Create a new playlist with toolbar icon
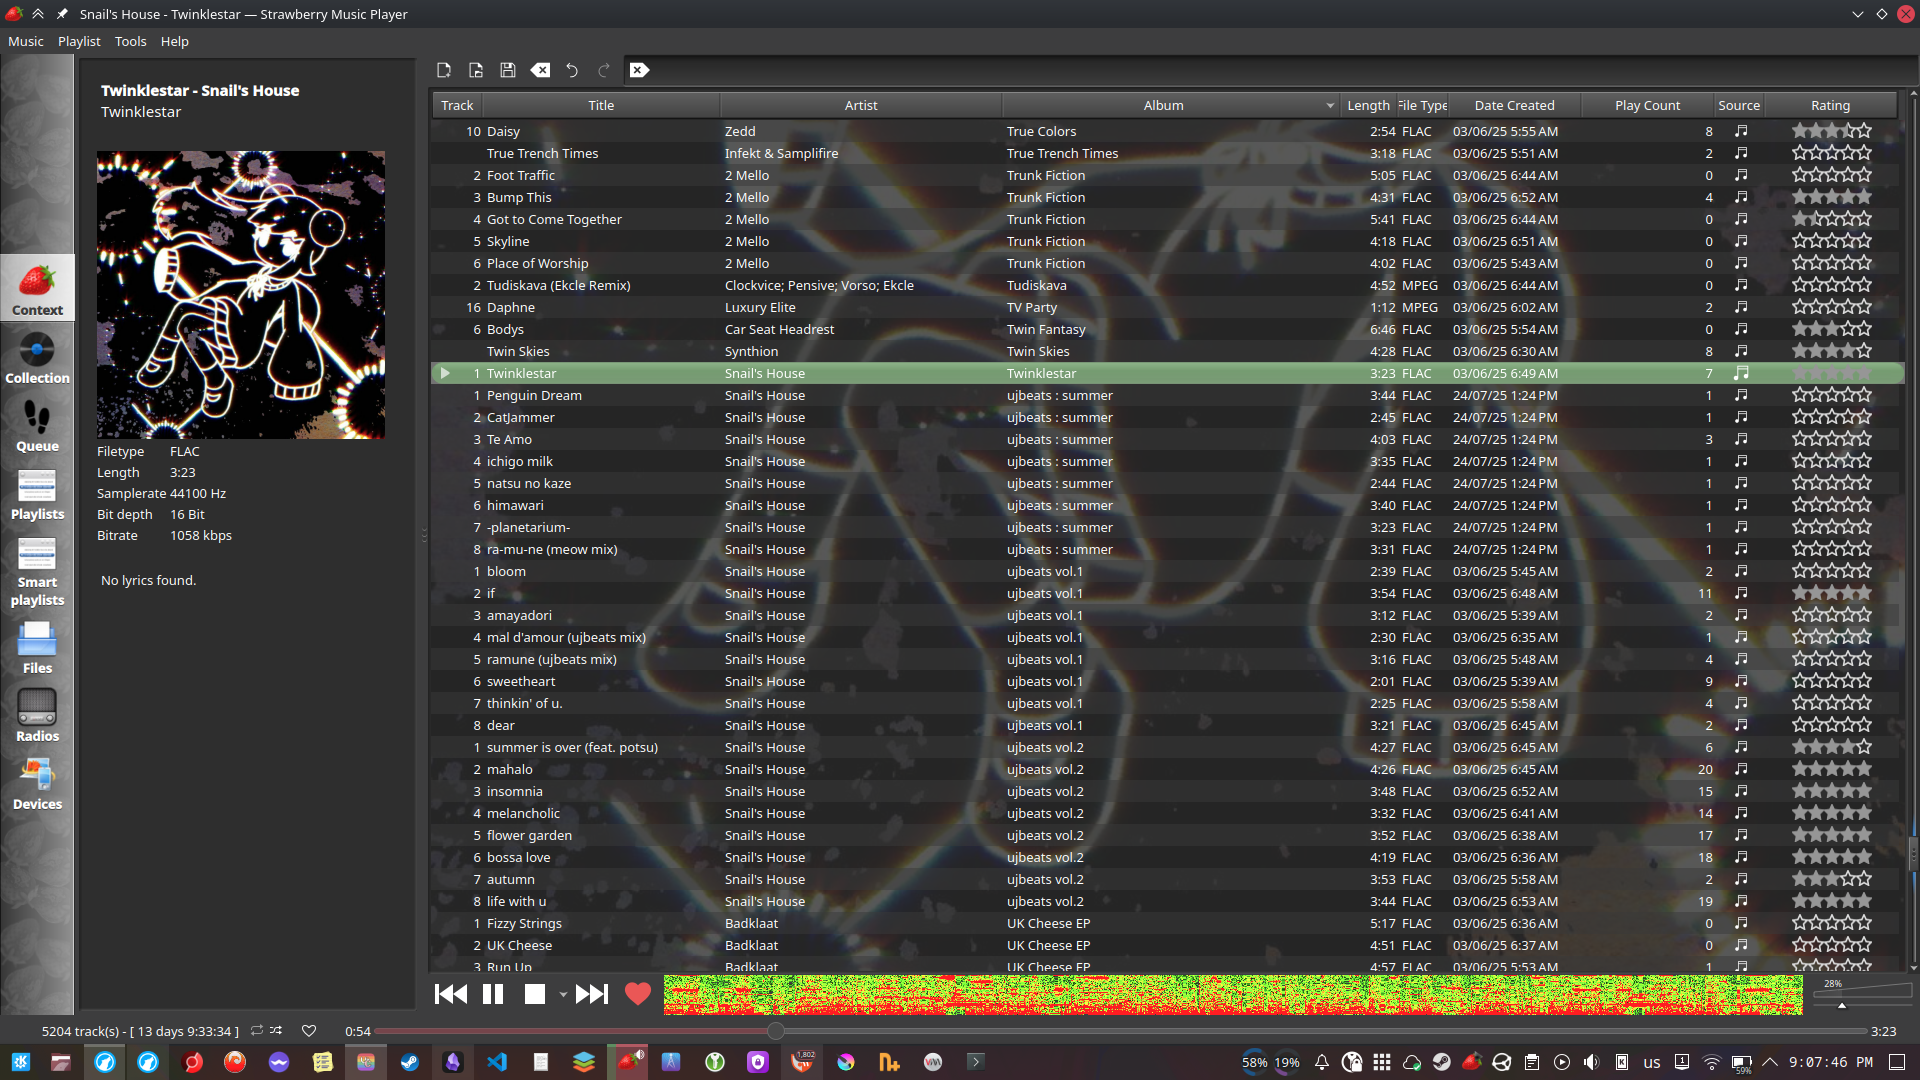Viewport: 1920px width, 1080px height. [x=444, y=70]
